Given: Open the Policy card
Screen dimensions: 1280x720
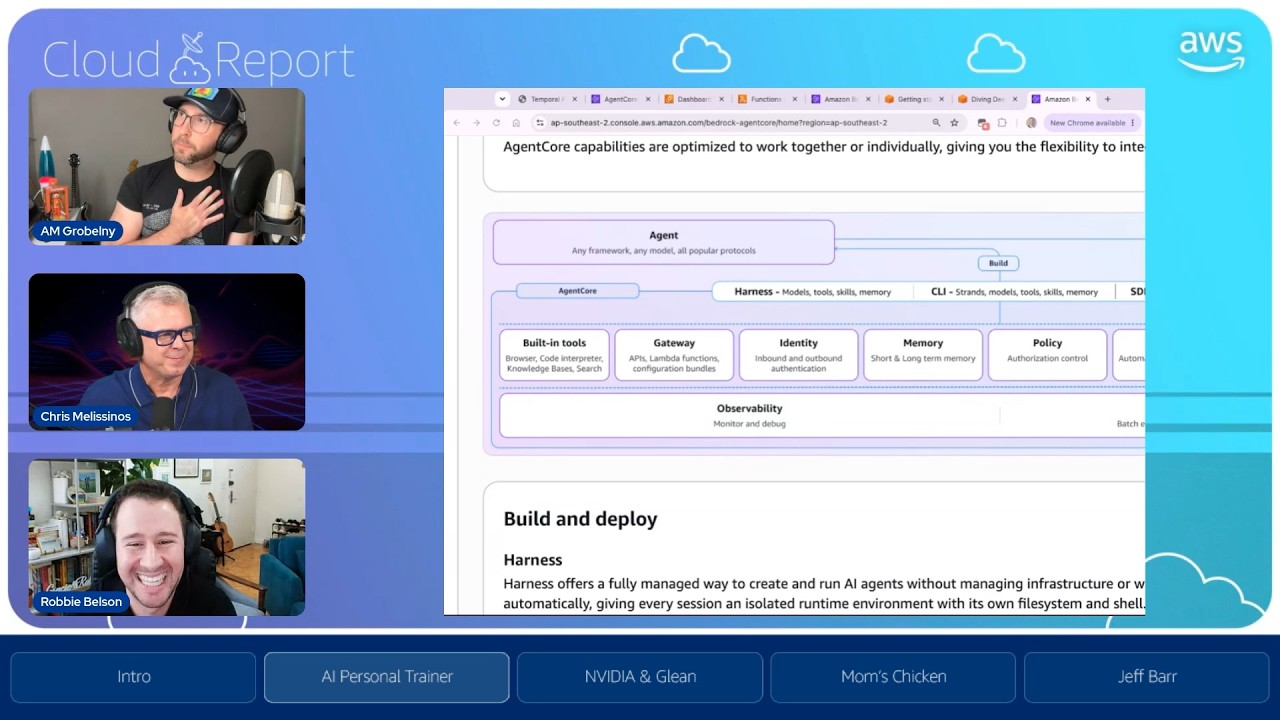Looking at the screenshot, I should pyautogui.click(x=1047, y=355).
